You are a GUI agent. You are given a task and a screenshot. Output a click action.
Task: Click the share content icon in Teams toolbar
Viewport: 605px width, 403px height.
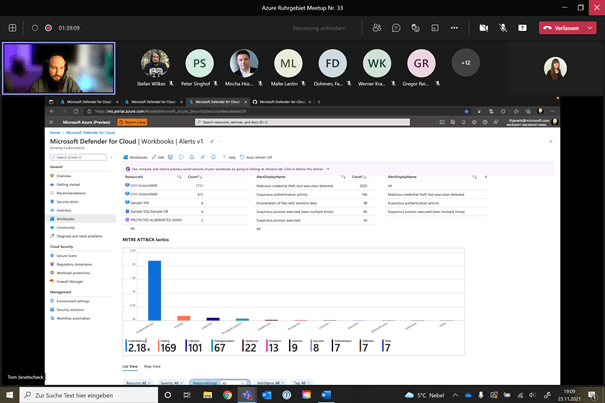click(522, 28)
